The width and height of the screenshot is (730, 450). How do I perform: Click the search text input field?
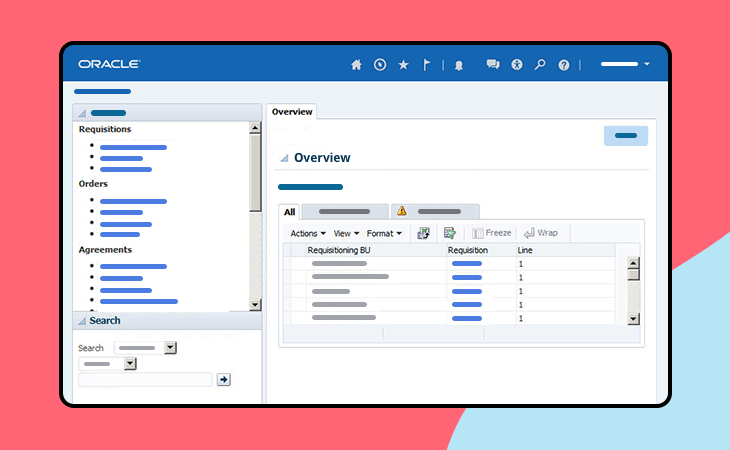(145, 380)
